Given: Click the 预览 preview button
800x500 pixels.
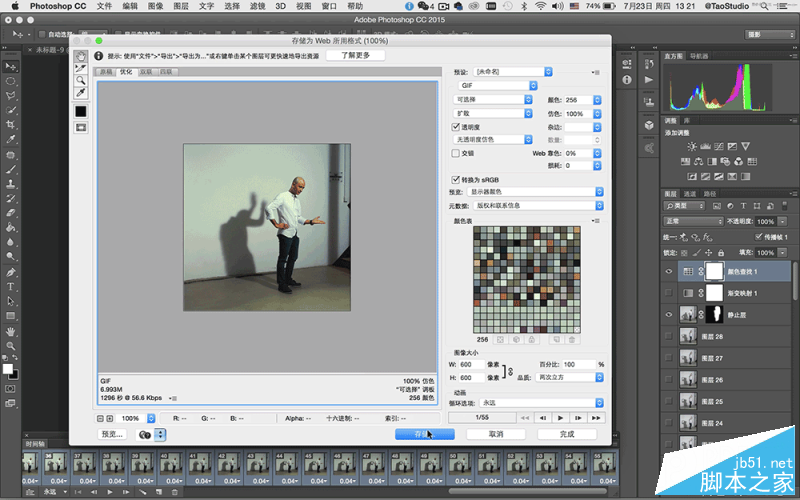Looking at the screenshot, I should [112, 434].
